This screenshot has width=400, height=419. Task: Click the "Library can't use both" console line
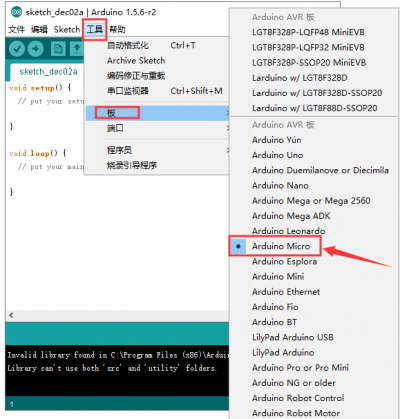pos(112,368)
